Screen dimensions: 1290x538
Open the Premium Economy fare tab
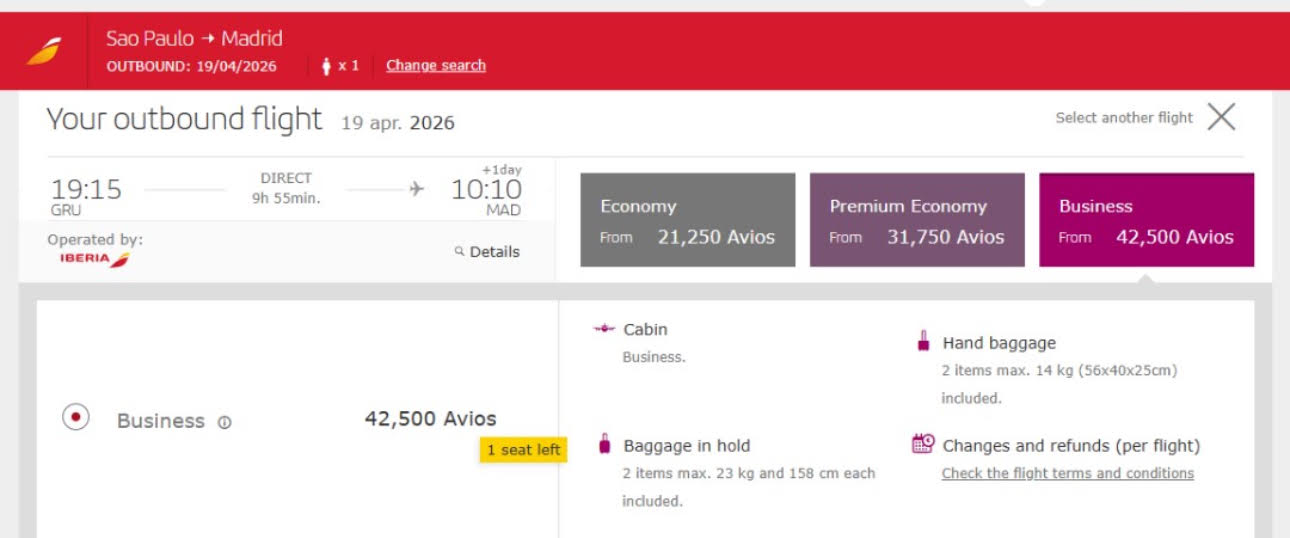point(917,220)
